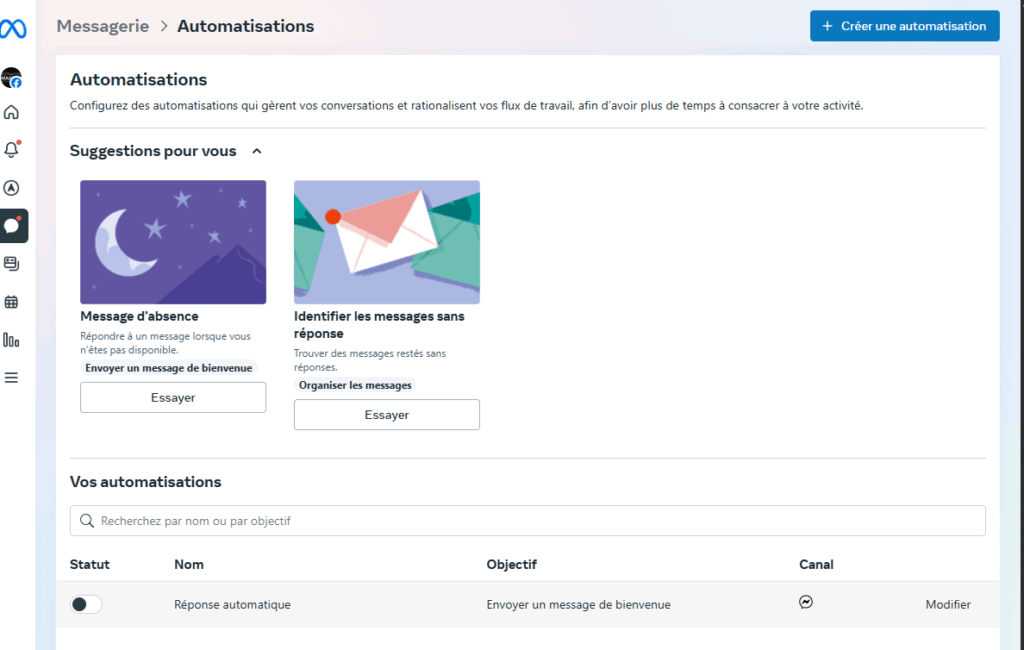Open the hamburger all-tools menu
The image size is (1024, 650).
click(12, 378)
